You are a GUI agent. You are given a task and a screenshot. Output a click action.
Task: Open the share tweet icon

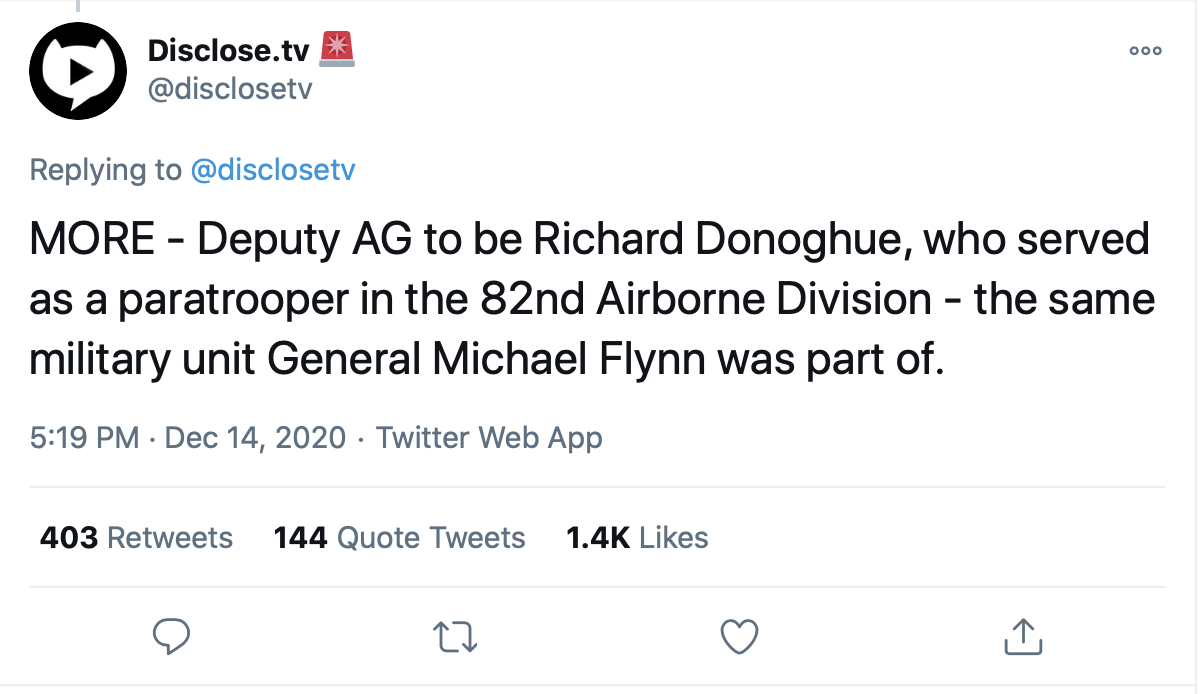pos(1022,635)
